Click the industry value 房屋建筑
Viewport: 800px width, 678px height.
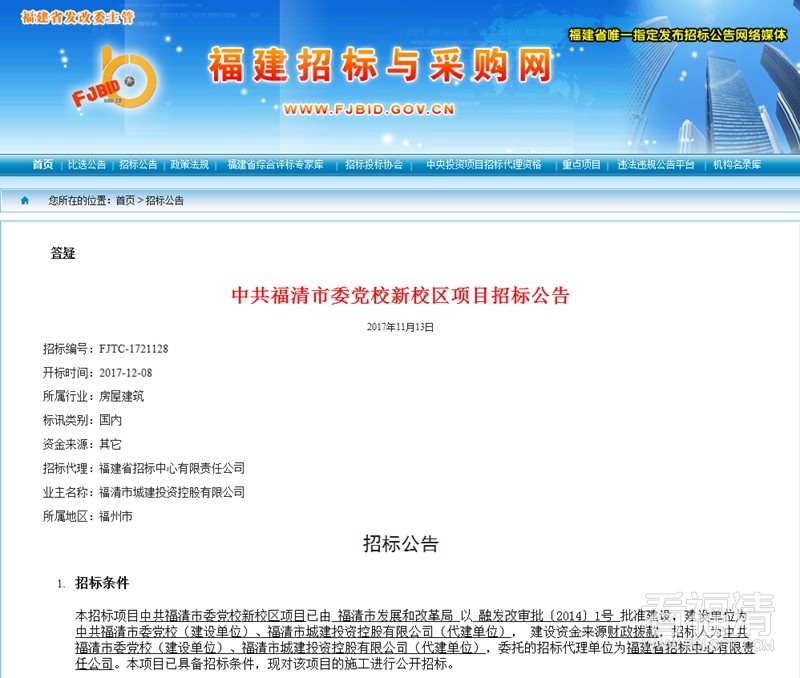(x=121, y=396)
